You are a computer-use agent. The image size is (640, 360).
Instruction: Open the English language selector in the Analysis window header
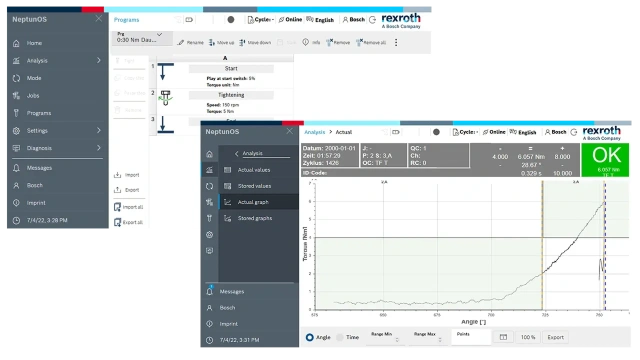coord(522,132)
